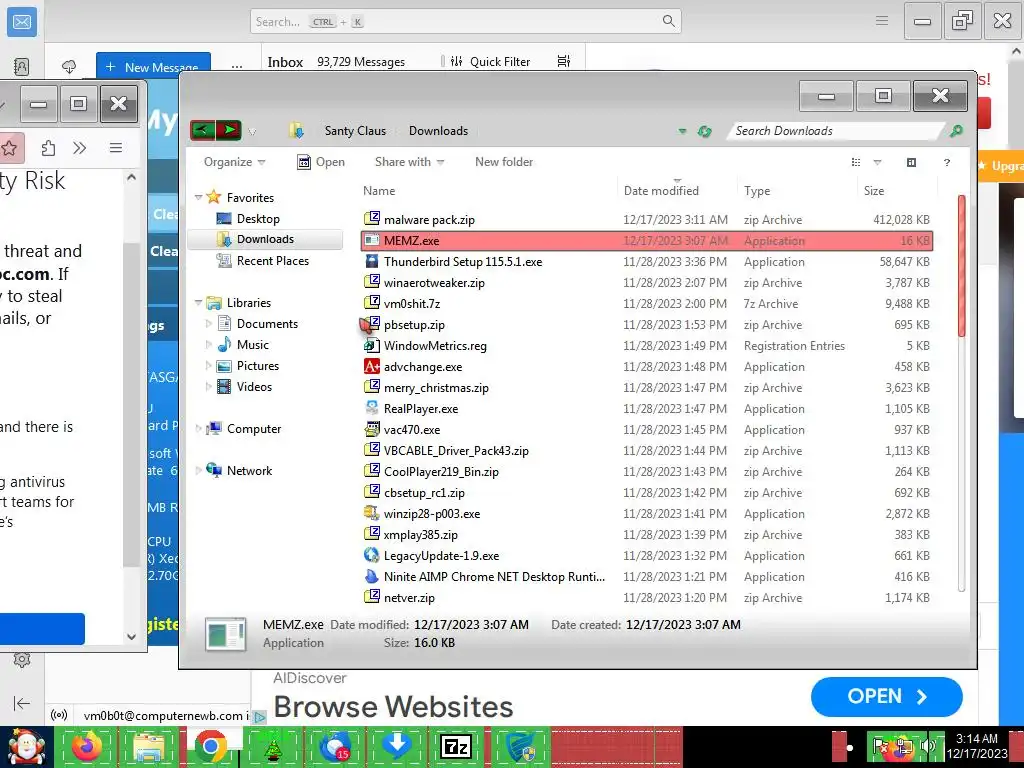Image resolution: width=1024 pixels, height=768 pixels.
Task: Collapse Thunderbird spaces toolbar arrow
Action: tap(22, 703)
